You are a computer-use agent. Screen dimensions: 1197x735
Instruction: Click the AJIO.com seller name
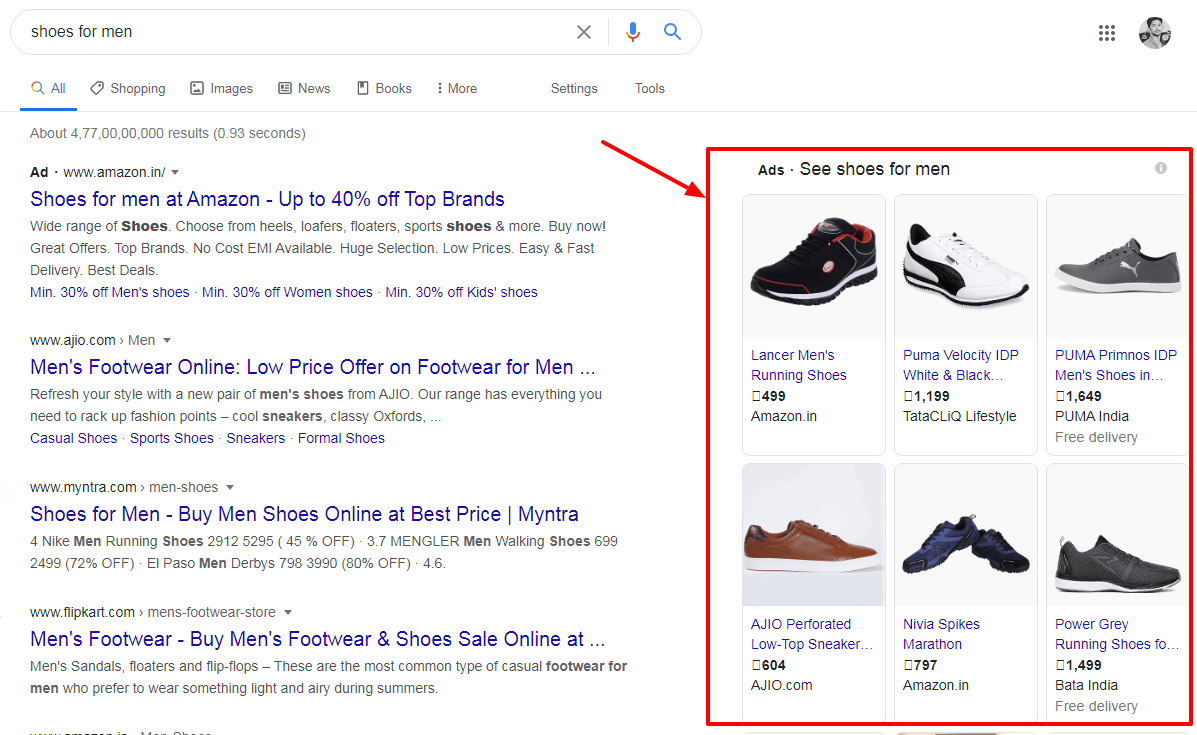tap(782, 685)
